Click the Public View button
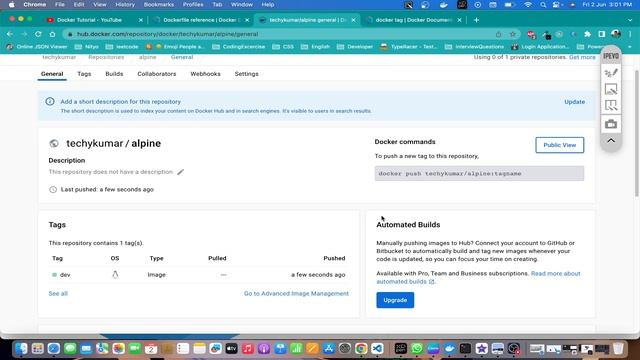 tap(560, 145)
